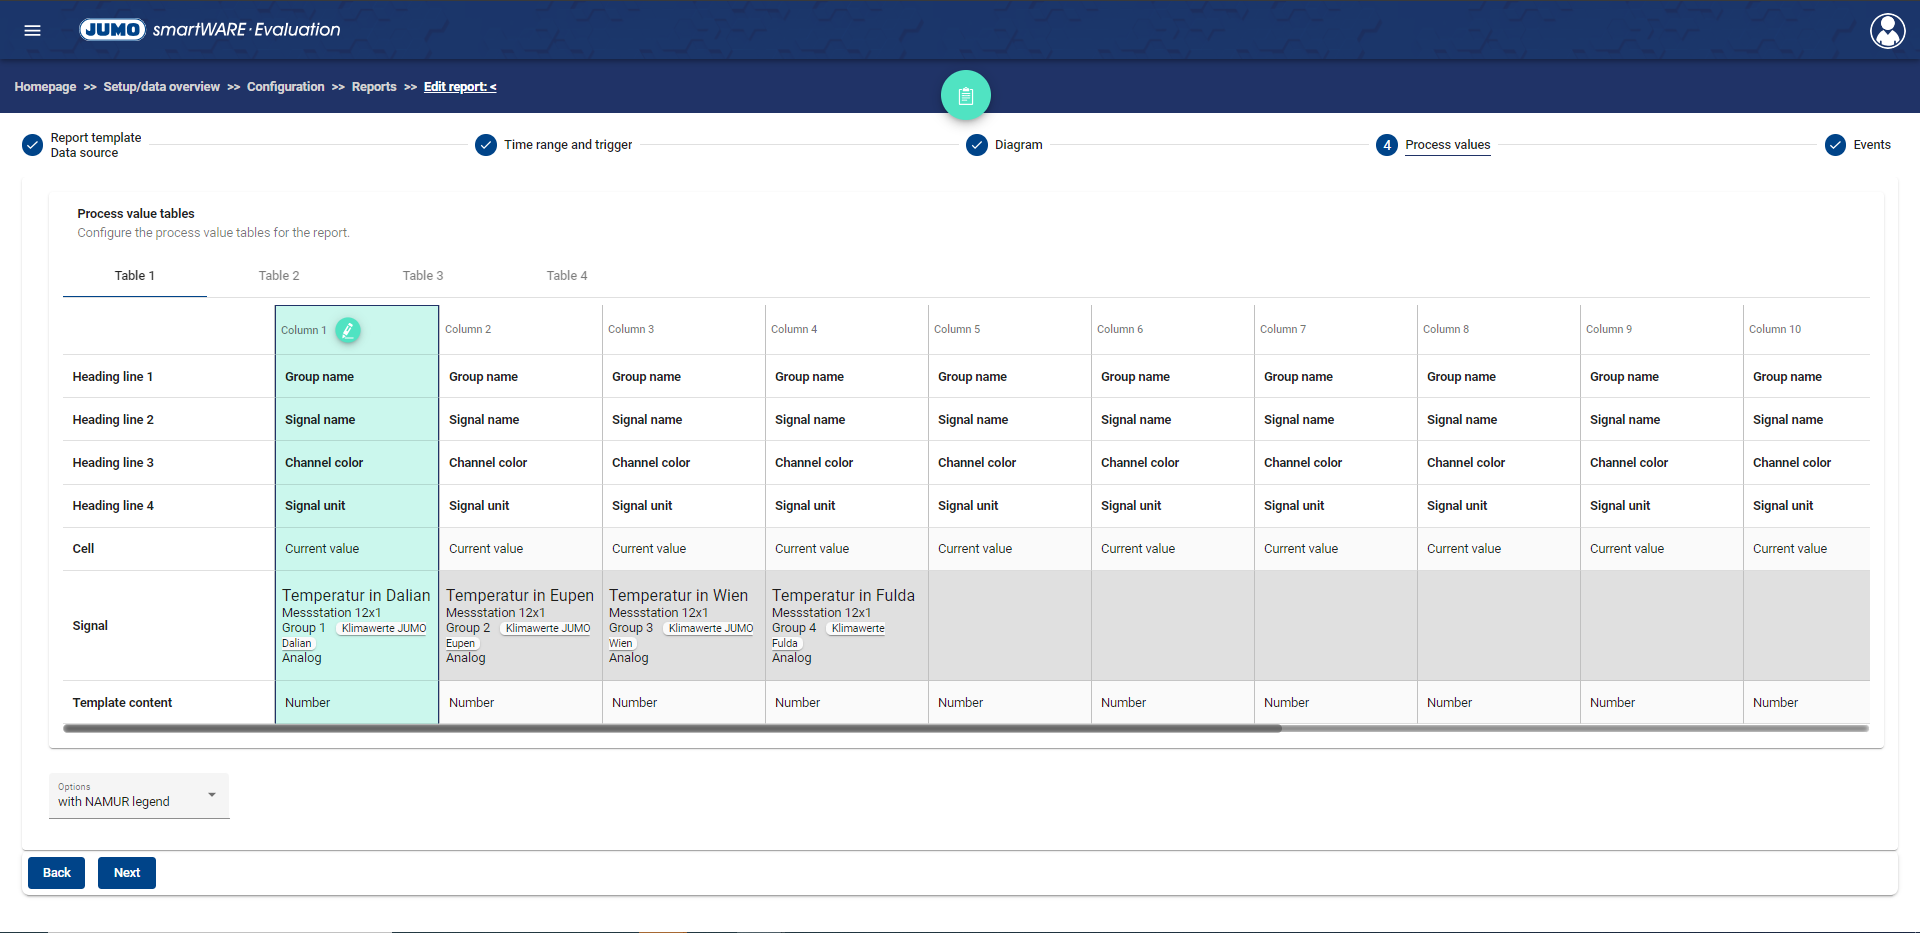Click the Report template step checkmark icon
This screenshot has height=933, width=1920.
[x=33, y=145]
